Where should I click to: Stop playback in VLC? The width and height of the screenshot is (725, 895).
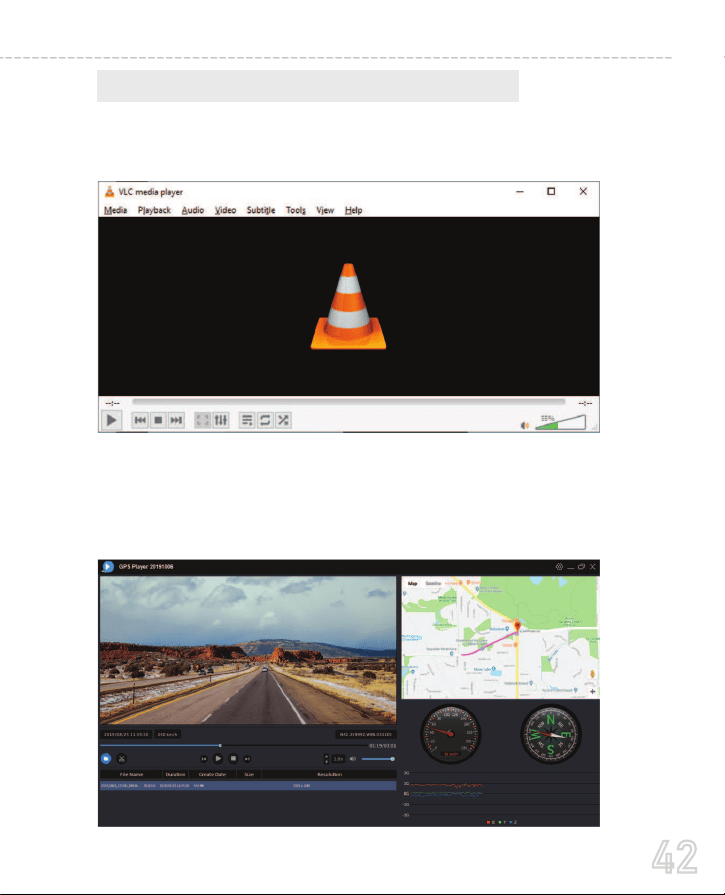[158, 420]
